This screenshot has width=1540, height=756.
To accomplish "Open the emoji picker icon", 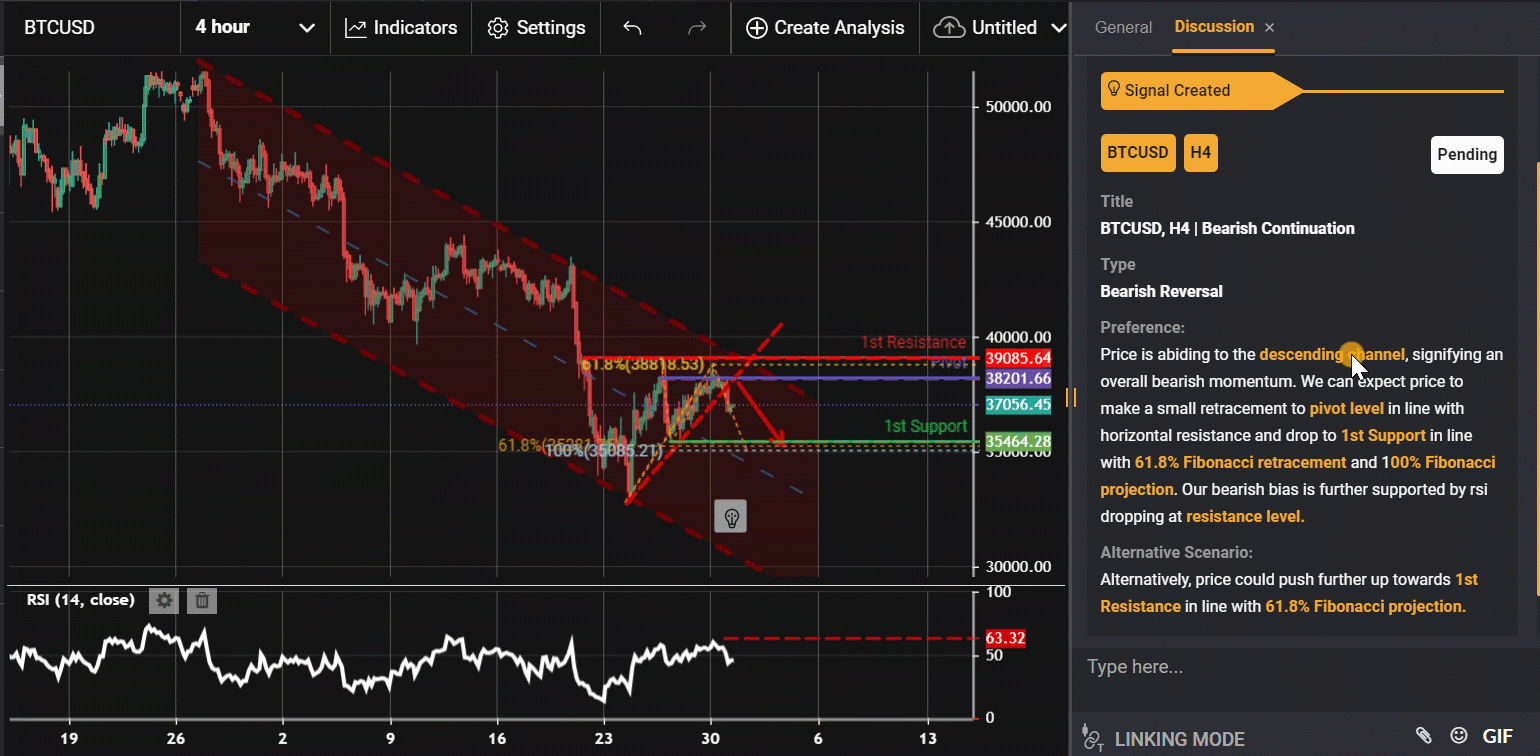I will point(1459,736).
